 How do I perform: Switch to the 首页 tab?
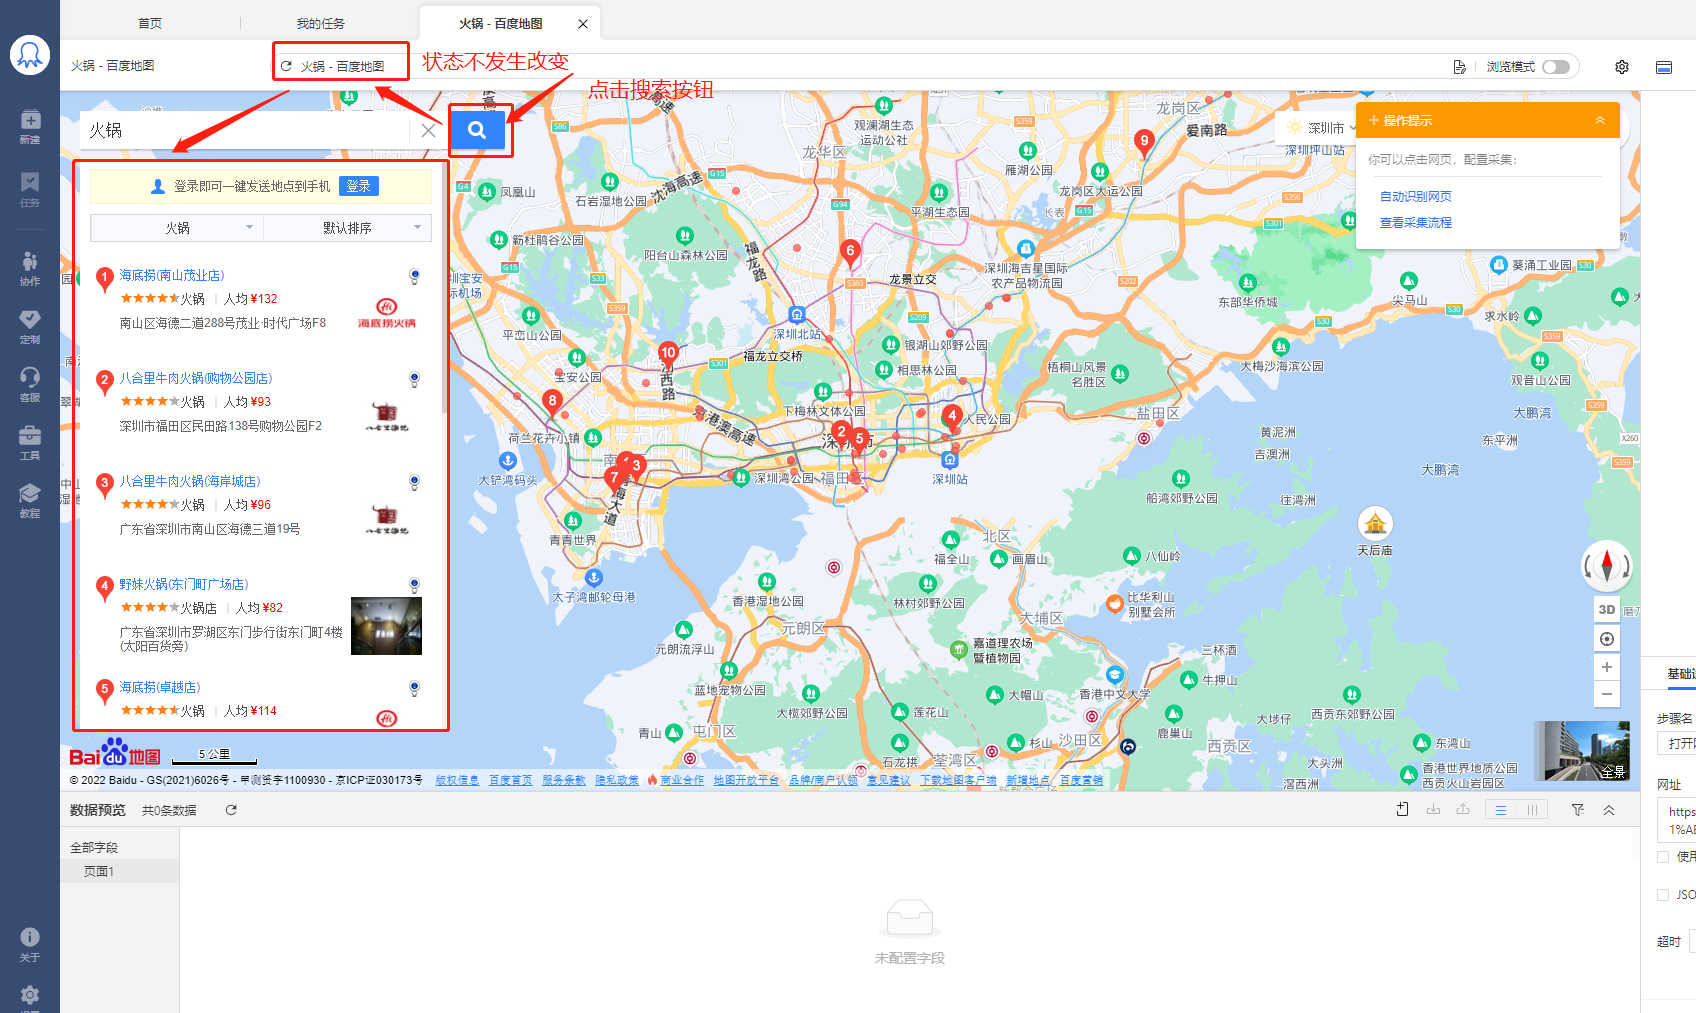tap(150, 23)
